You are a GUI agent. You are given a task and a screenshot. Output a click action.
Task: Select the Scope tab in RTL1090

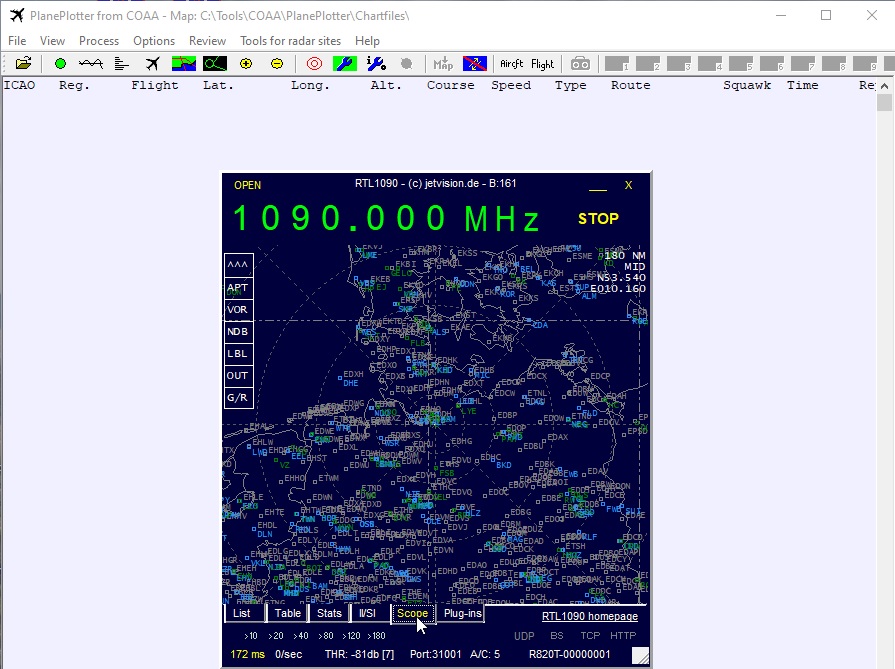tap(413, 614)
